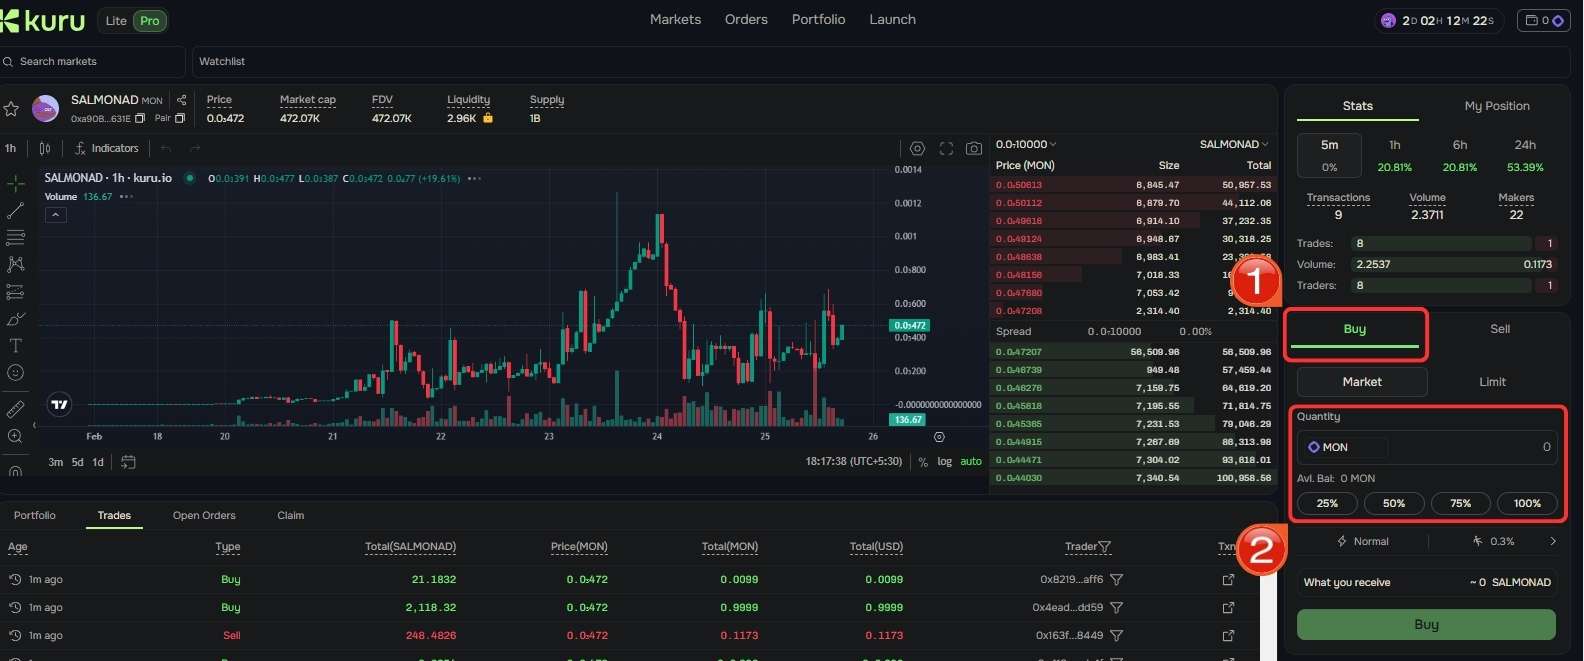Select the 24h stats interval
Screen dimensions: 1584x661
[1525, 155]
